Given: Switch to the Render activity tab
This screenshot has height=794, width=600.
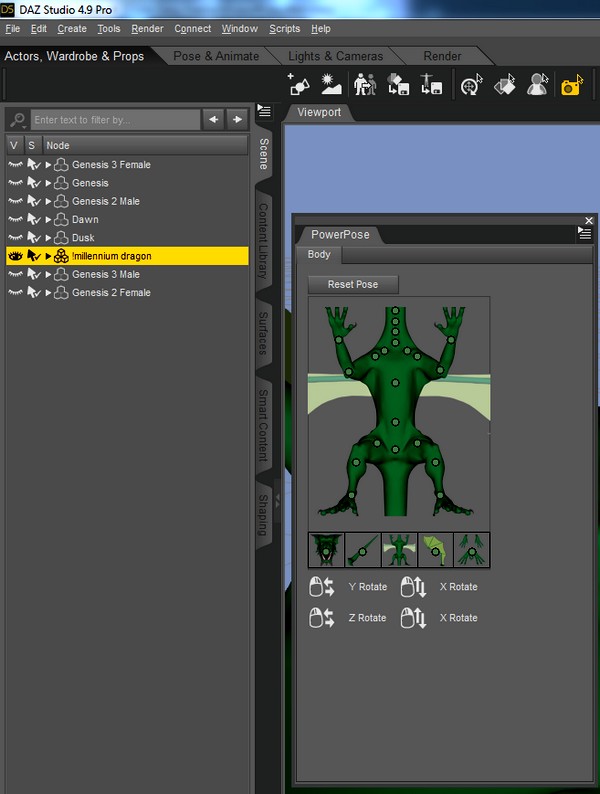Looking at the screenshot, I should 442,56.
